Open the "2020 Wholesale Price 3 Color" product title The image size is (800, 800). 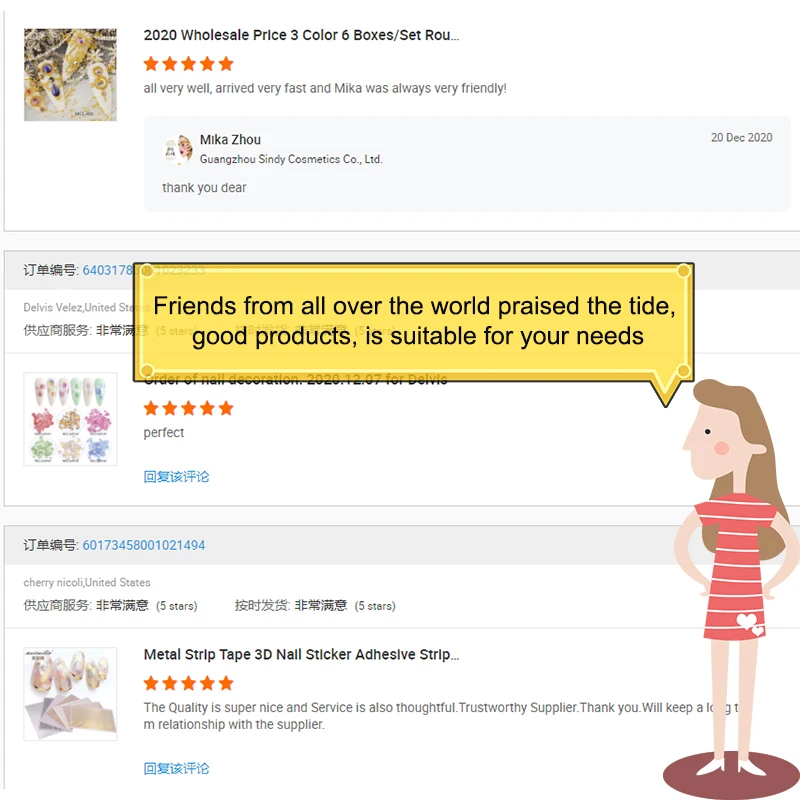301,35
